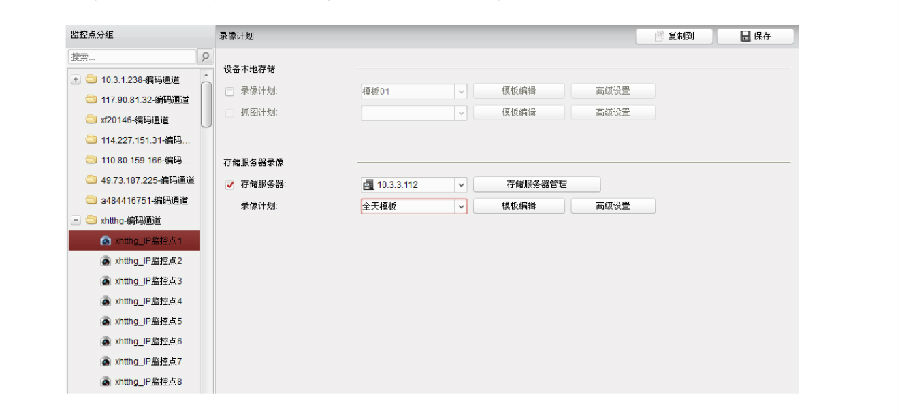
Task: Select camera xhtthg_IP监控点2
Action: pos(148,261)
